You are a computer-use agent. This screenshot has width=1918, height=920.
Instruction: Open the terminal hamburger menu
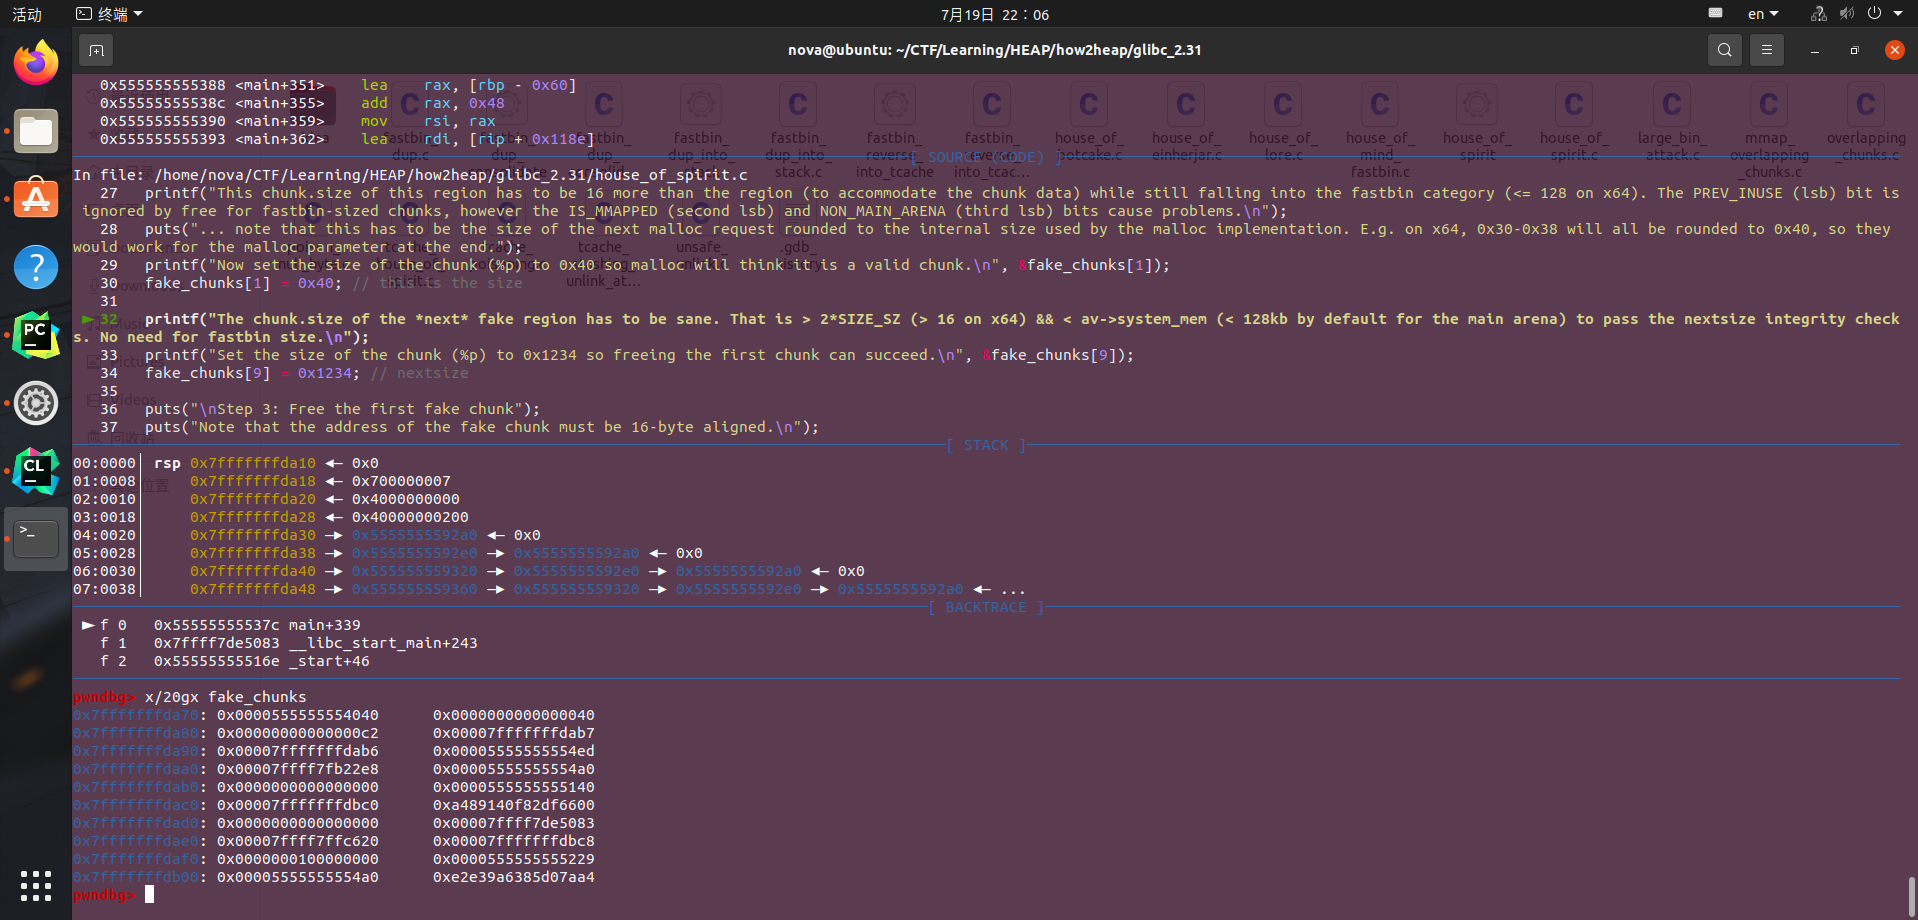1767,50
